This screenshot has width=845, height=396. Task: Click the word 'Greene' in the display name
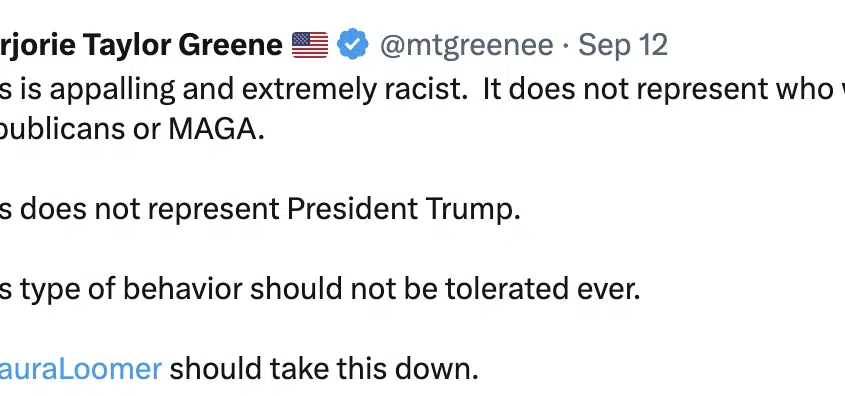[231, 45]
